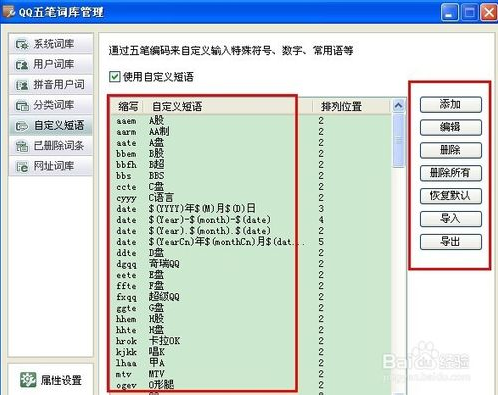Click the 自定义短语 column header

point(228,106)
